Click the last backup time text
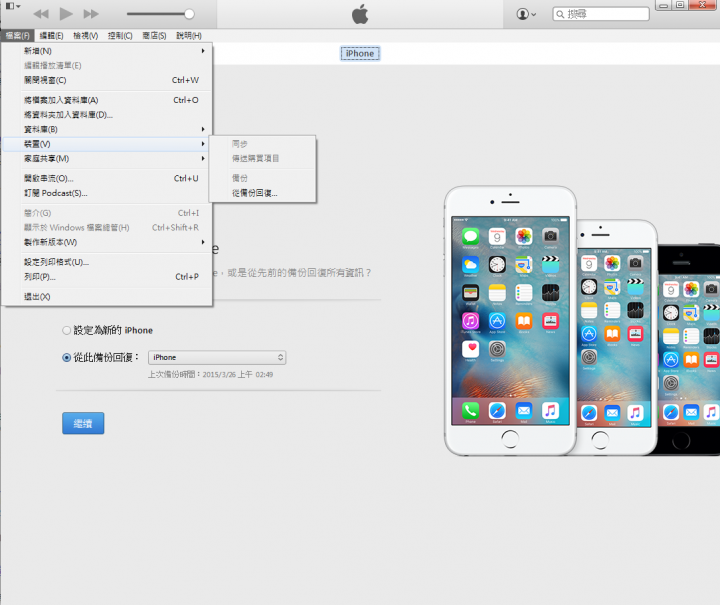This screenshot has width=720, height=605. pyautogui.click(x=210, y=375)
